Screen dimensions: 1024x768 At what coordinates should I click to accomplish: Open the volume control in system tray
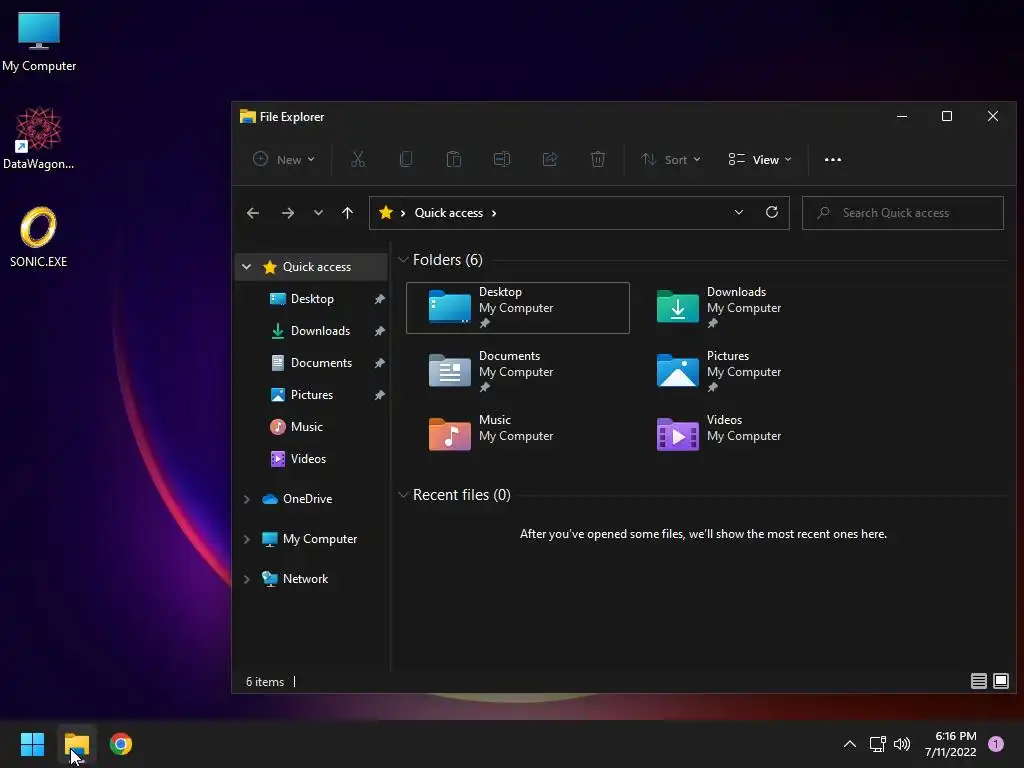[902, 744]
